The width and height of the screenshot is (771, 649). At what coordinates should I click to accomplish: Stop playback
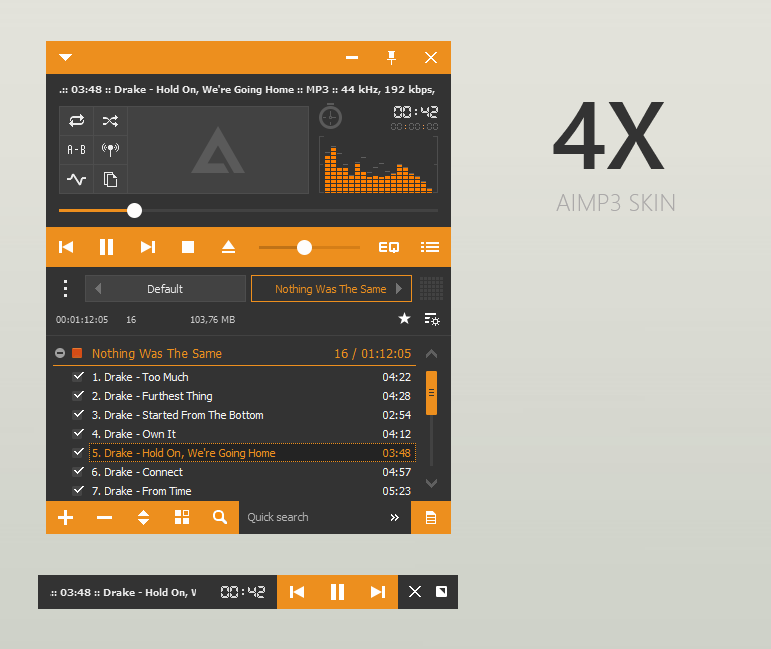tap(188, 247)
